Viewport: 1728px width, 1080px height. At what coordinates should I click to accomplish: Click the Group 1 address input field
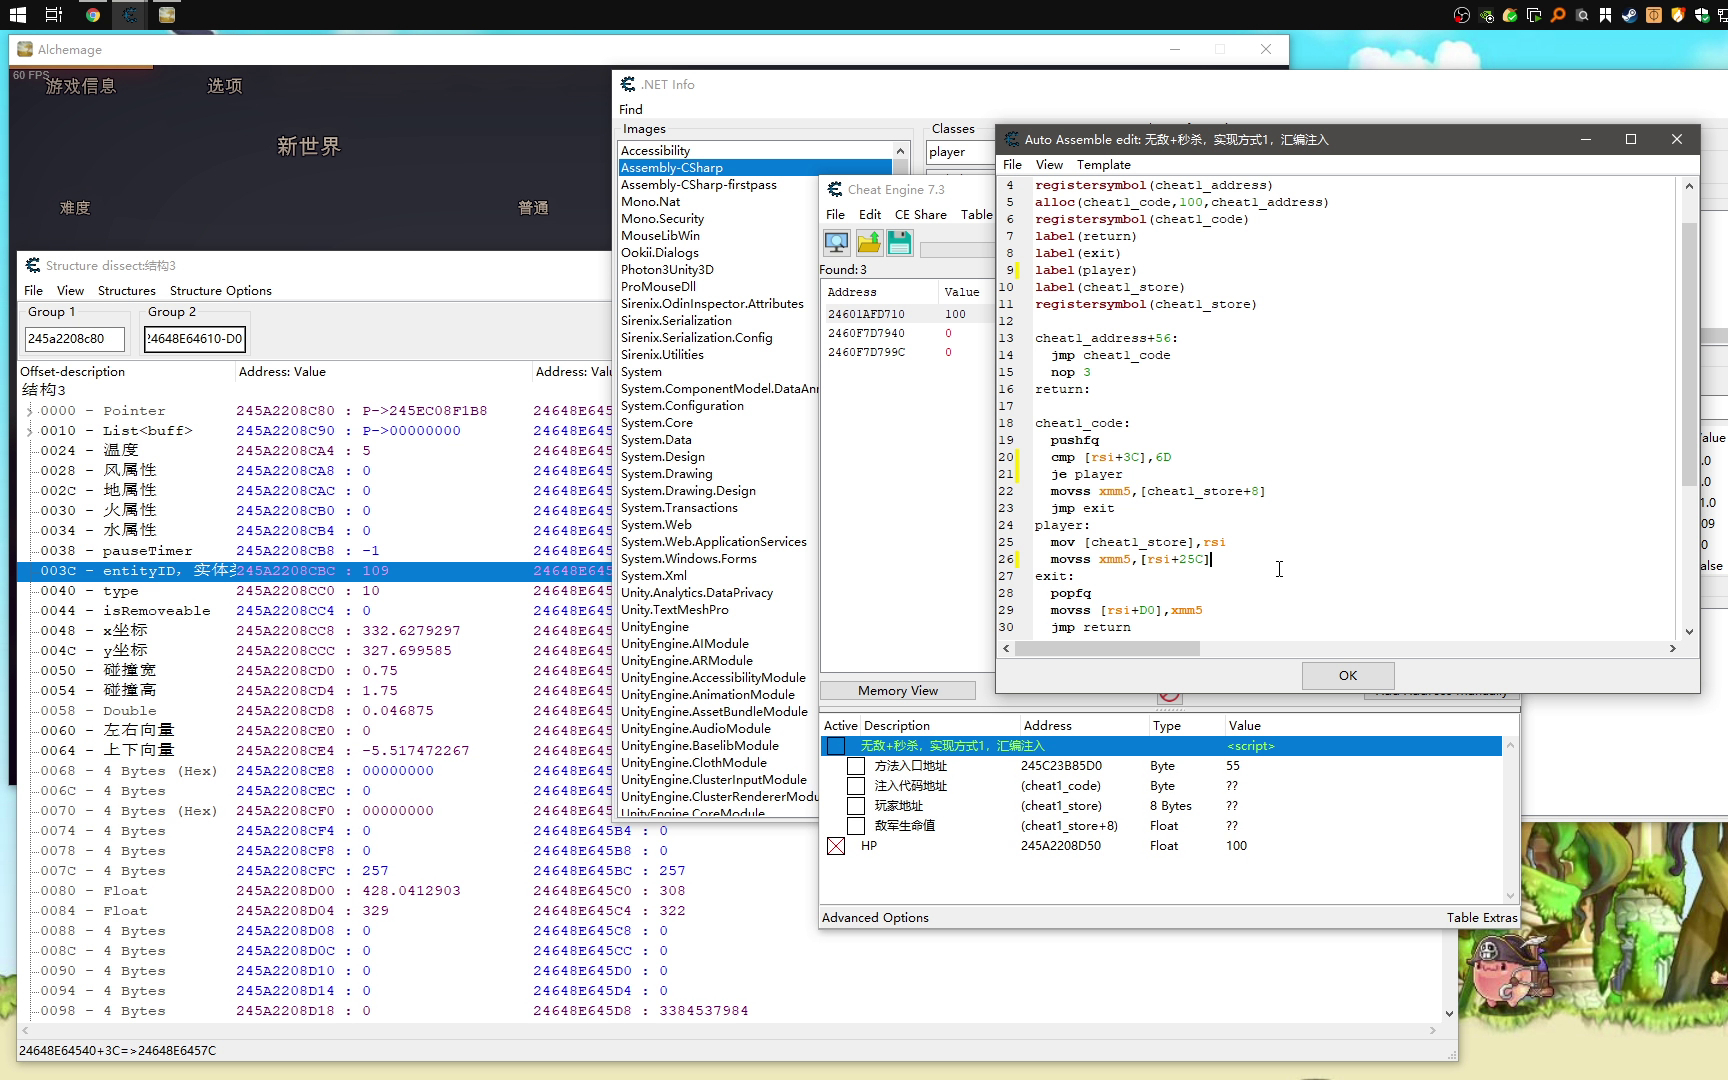click(75, 339)
